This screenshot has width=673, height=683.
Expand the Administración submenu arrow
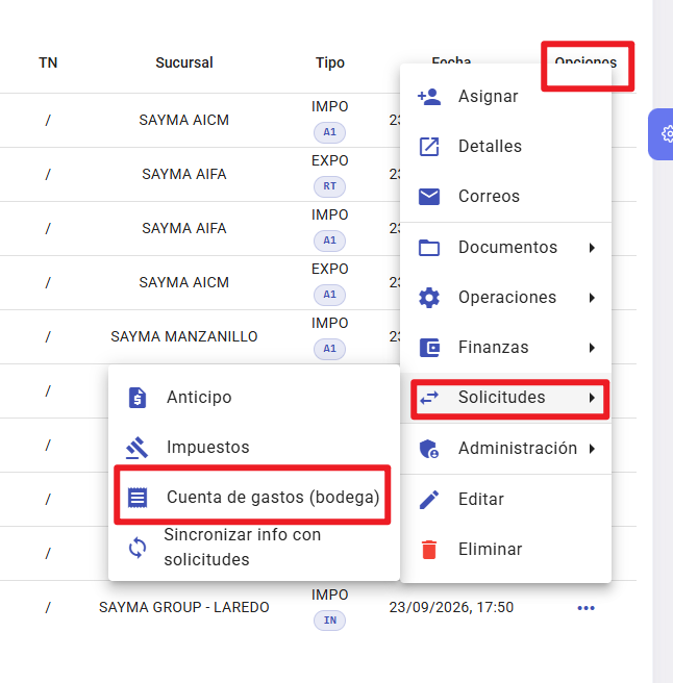click(592, 448)
